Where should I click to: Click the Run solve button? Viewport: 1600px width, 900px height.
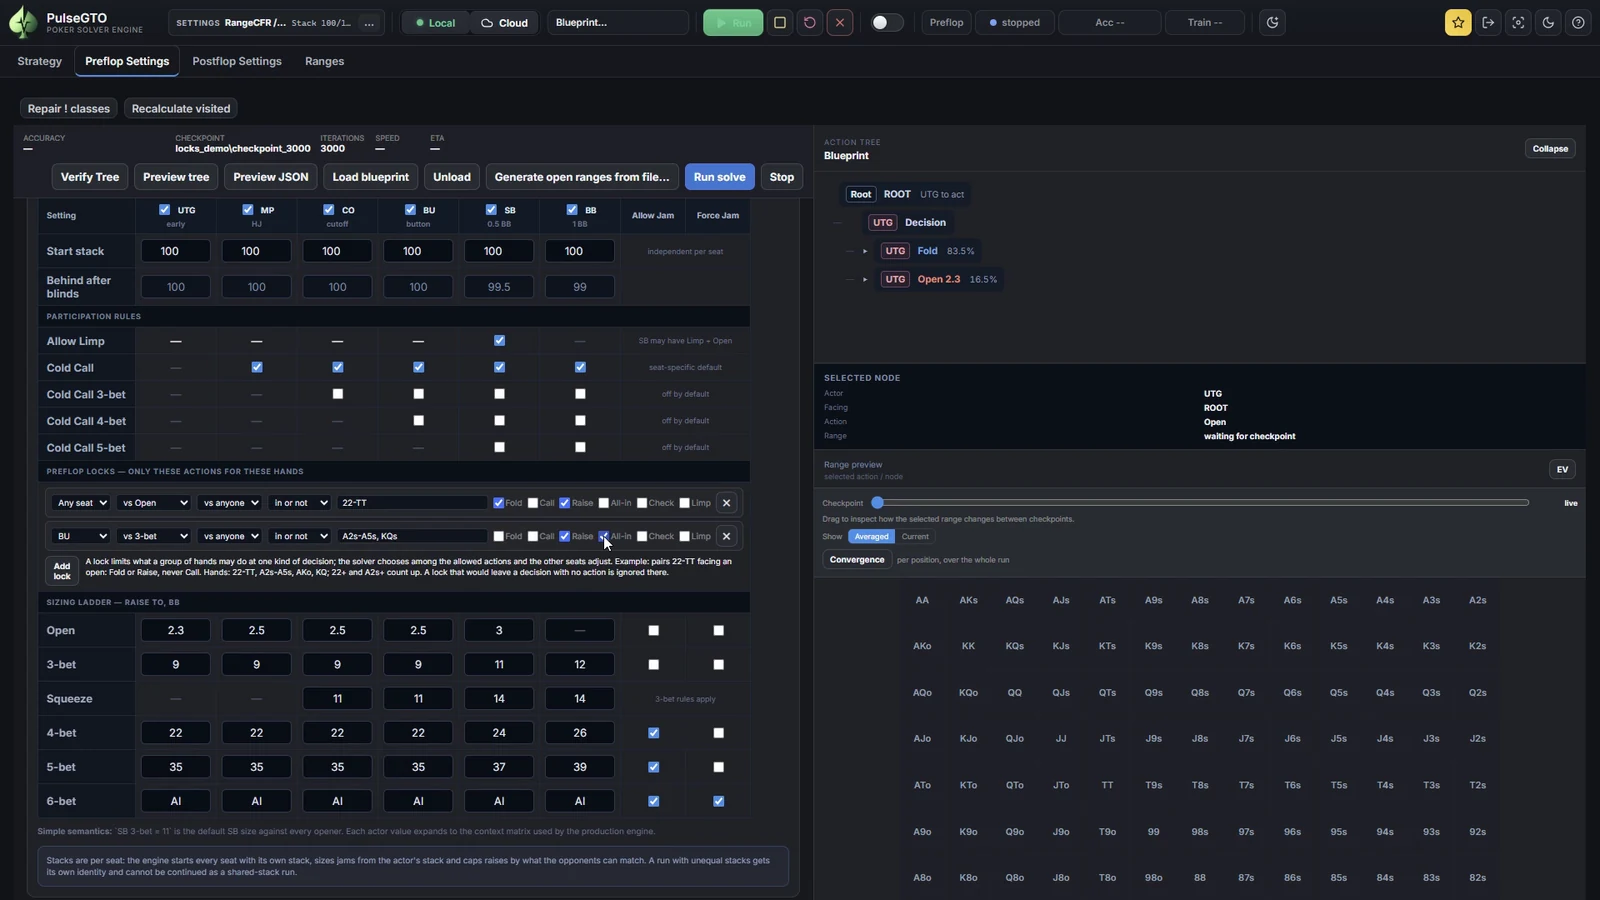(719, 177)
